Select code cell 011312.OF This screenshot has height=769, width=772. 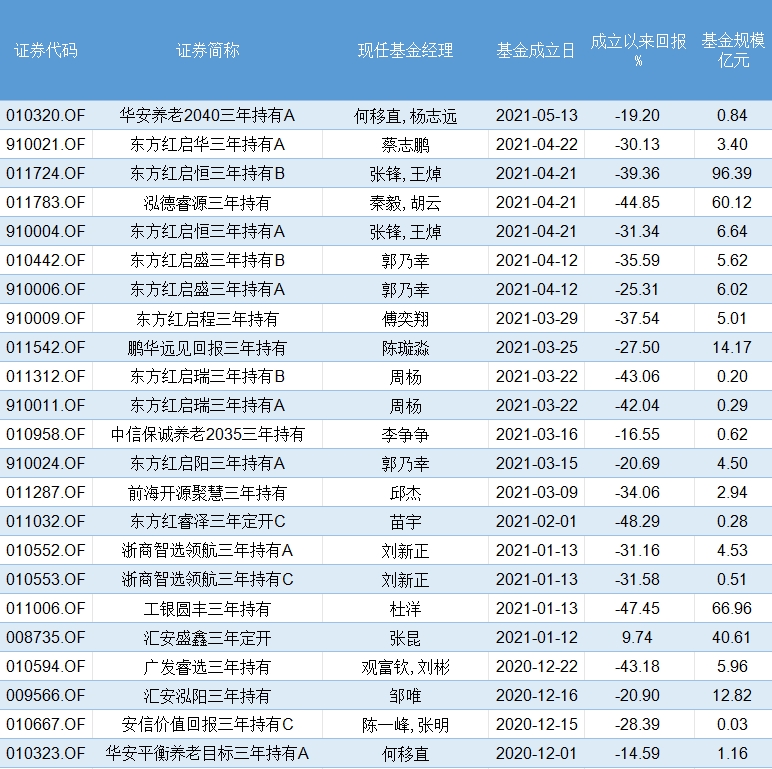[46, 377]
